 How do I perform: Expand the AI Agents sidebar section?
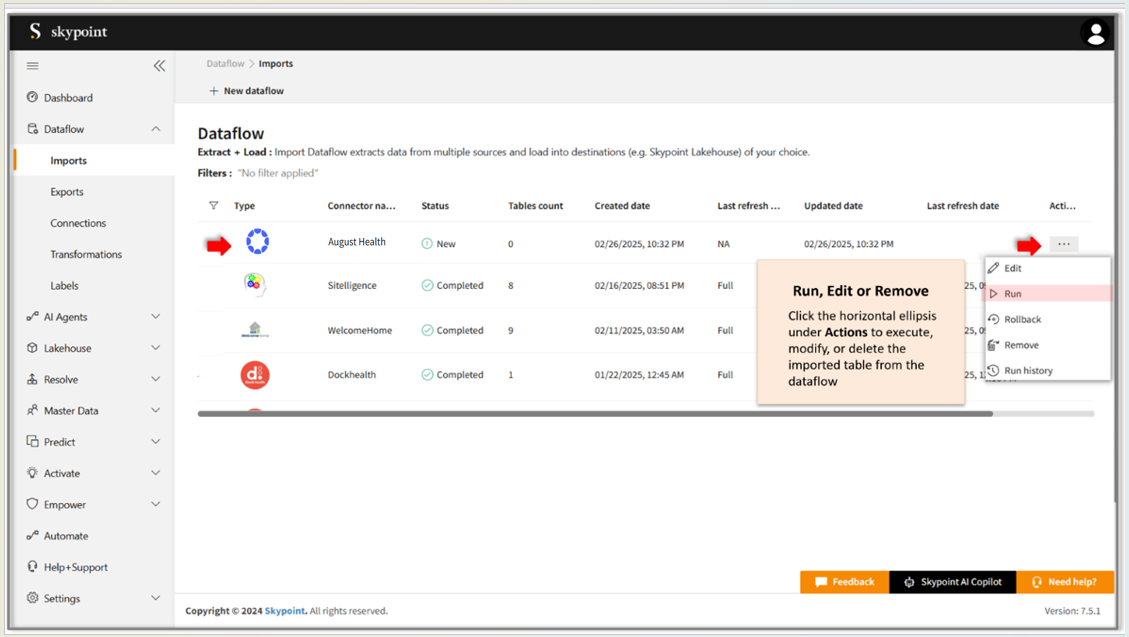click(156, 317)
